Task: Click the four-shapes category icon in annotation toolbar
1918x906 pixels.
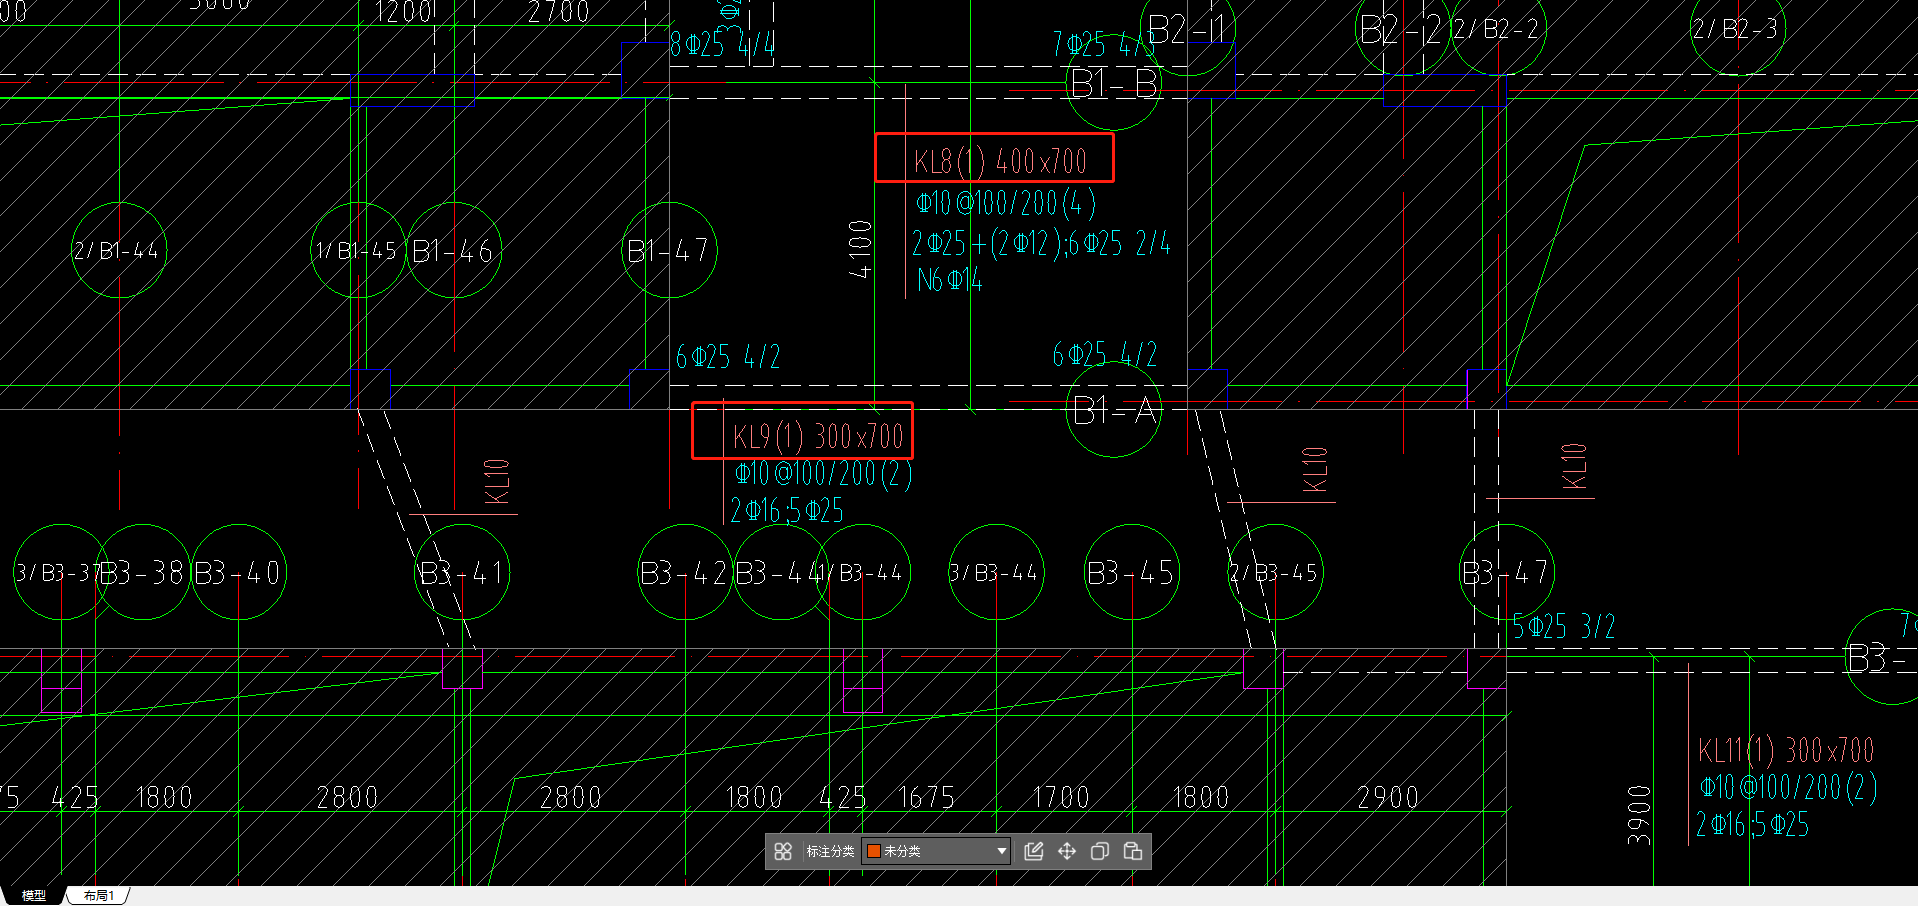Action: coord(783,851)
